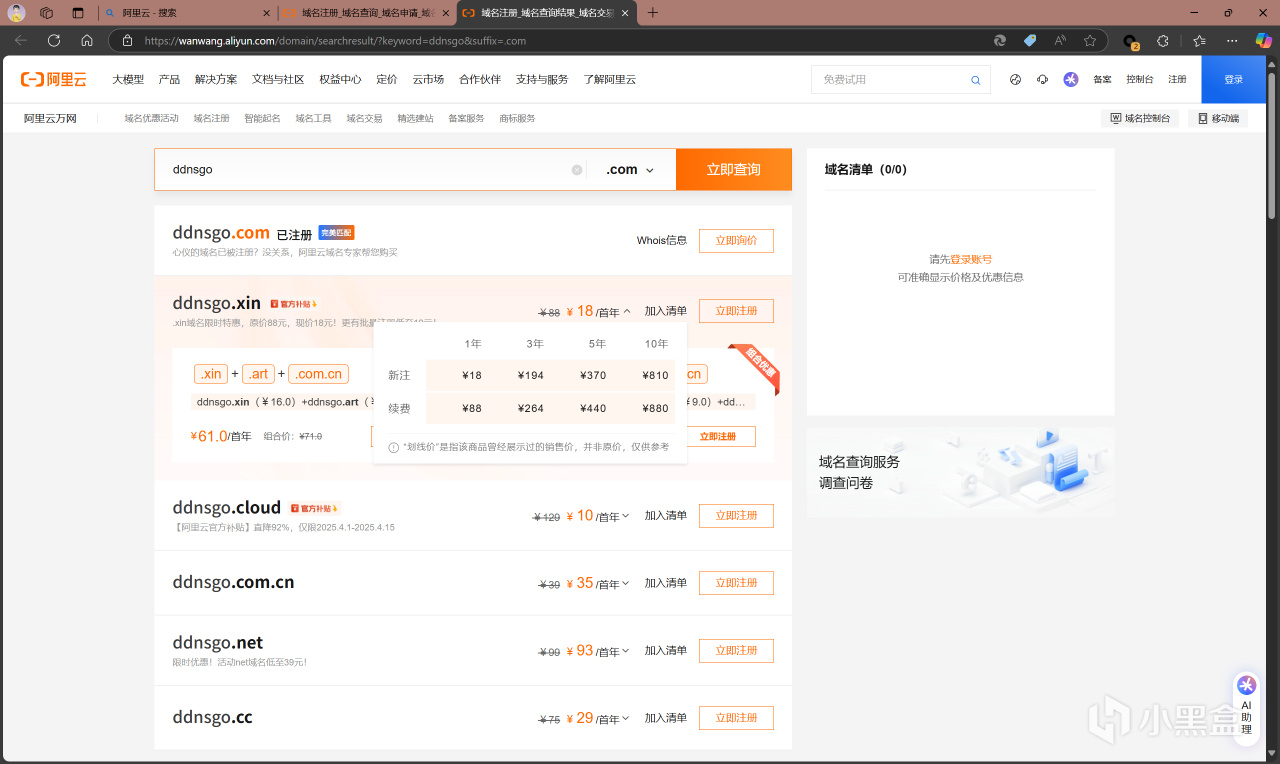Open the 大模型 navigation item

pyautogui.click(x=128, y=80)
